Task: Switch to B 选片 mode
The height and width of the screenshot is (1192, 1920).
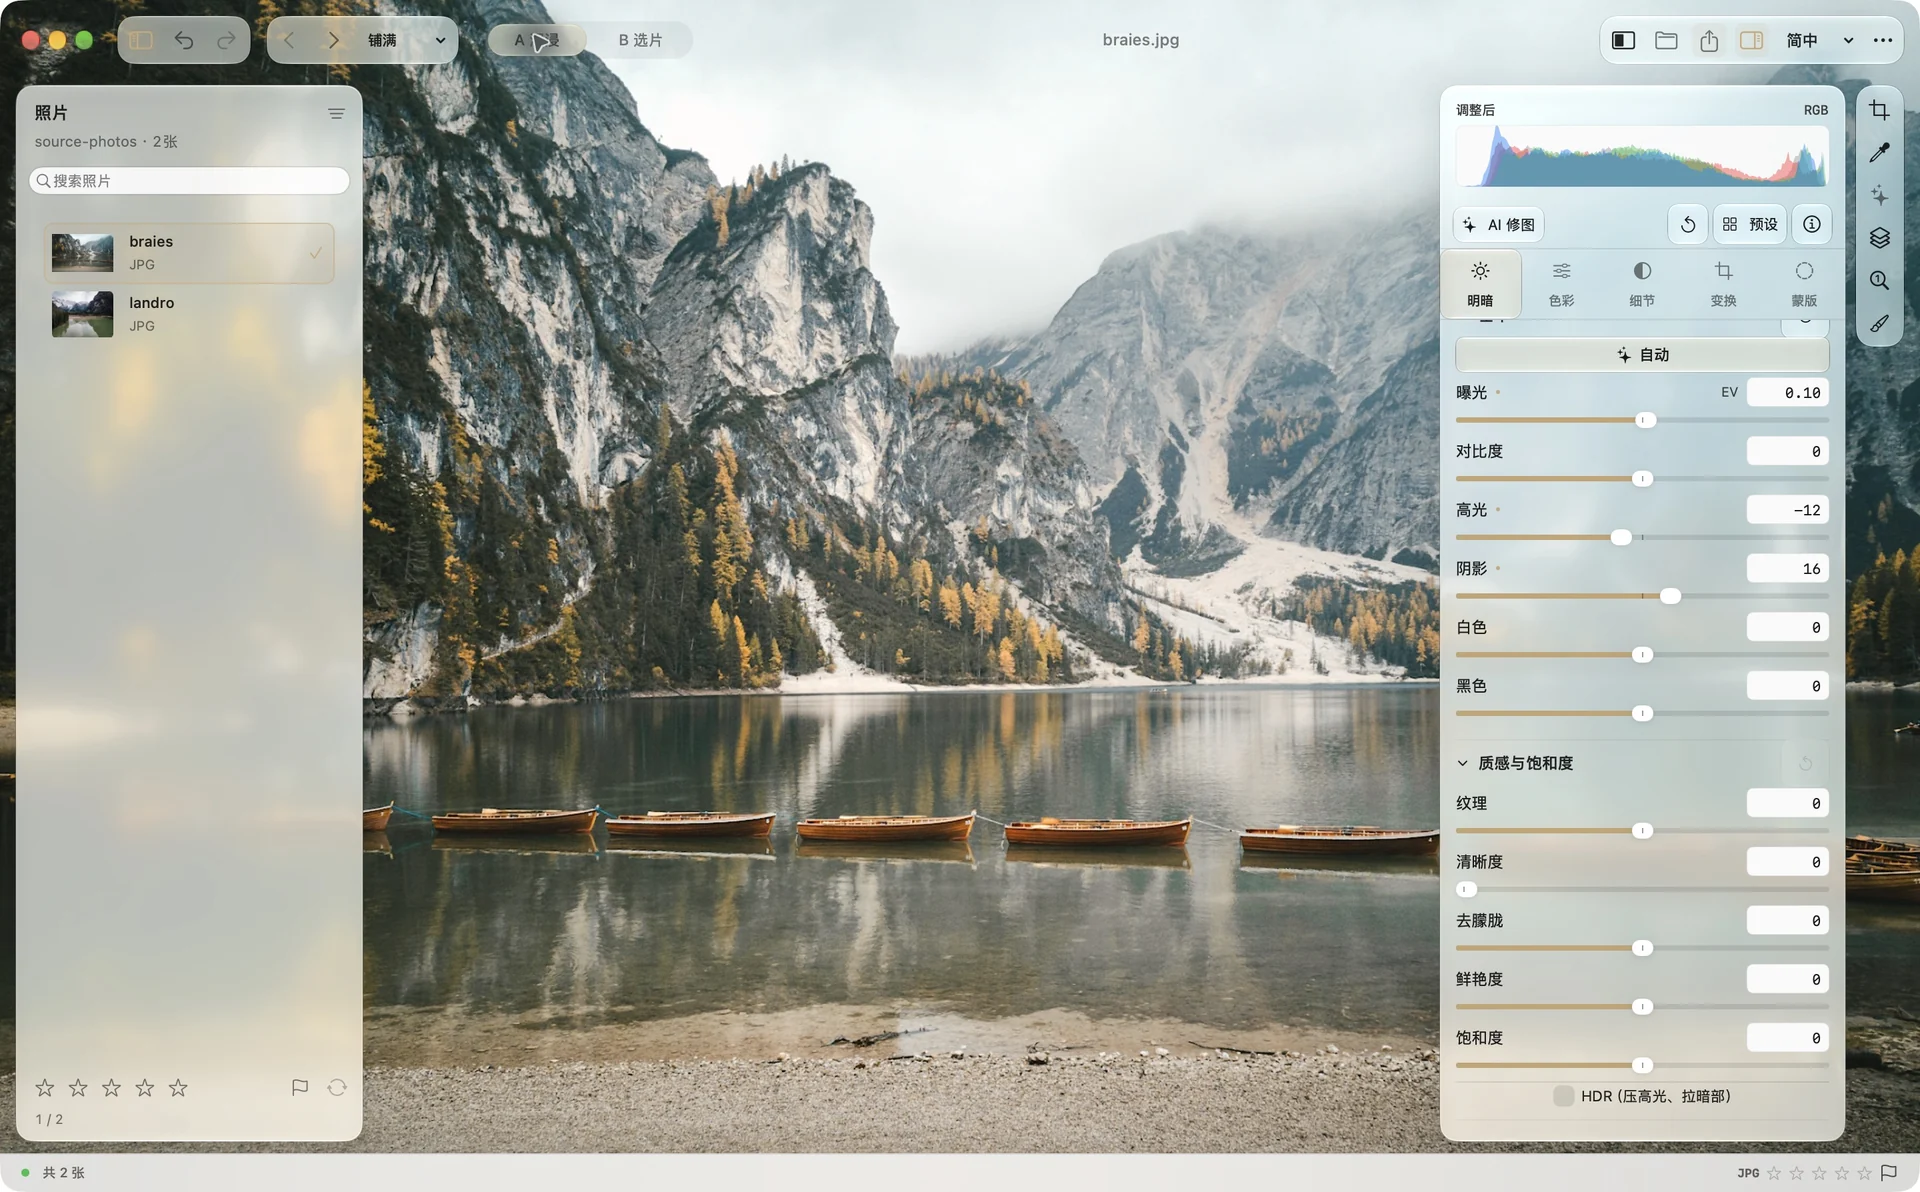Action: pyautogui.click(x=640, y=40)
